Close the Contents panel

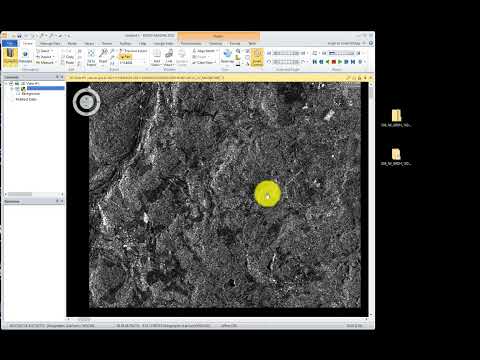[62, 77]
